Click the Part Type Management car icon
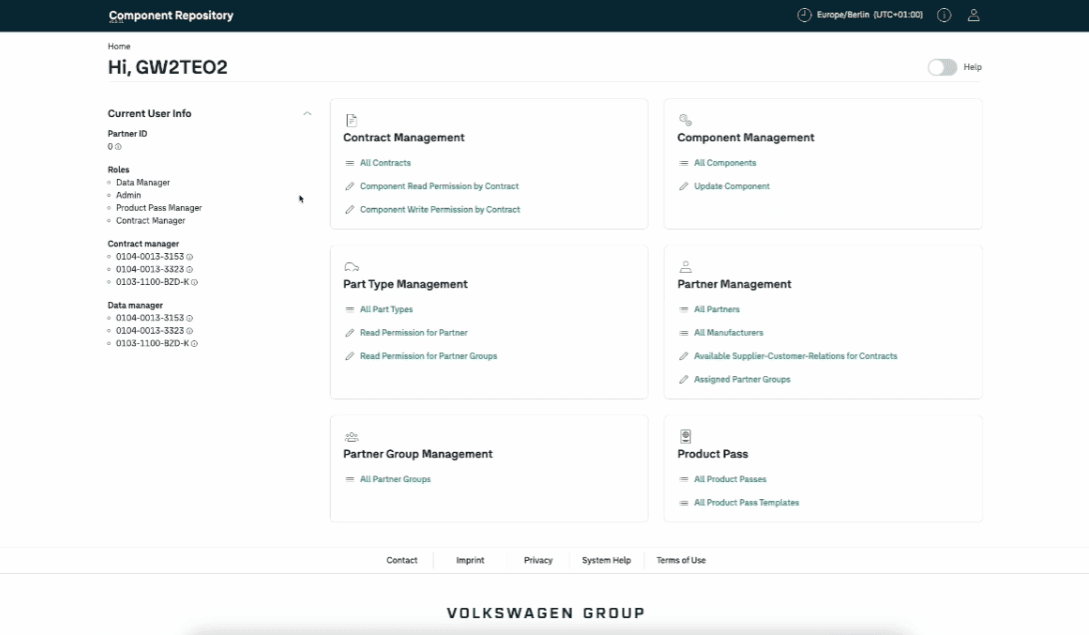The height and width of the screenshot is (635, 1089). coord(351,267)
